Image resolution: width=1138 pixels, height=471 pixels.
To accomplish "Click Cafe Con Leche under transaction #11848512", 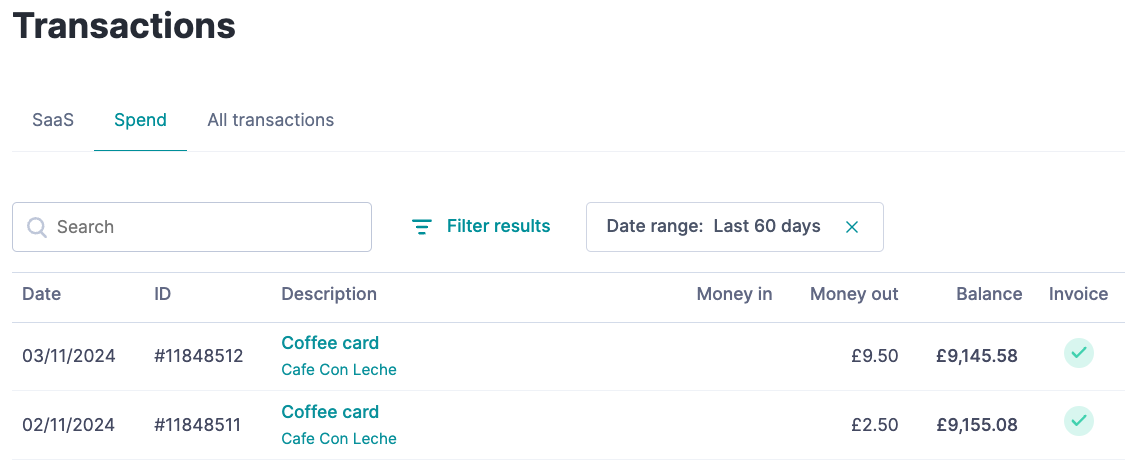I will pyautogui.click(x=339, y=370).
